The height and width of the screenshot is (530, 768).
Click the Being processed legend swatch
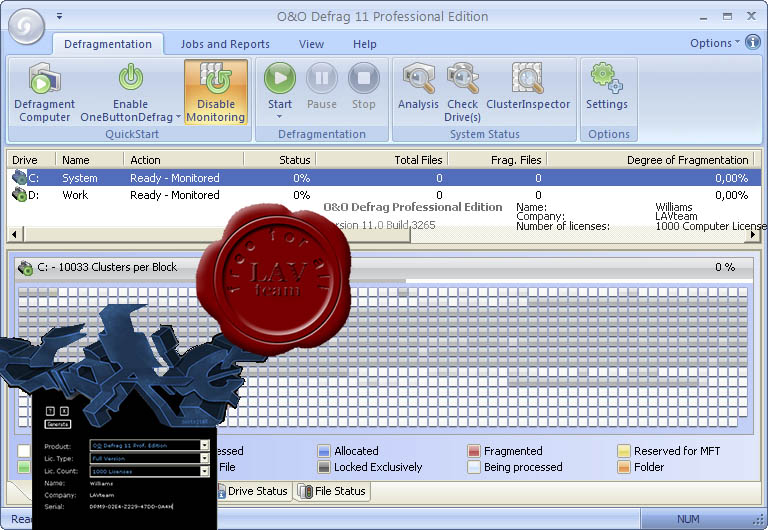tap(474, 467)
